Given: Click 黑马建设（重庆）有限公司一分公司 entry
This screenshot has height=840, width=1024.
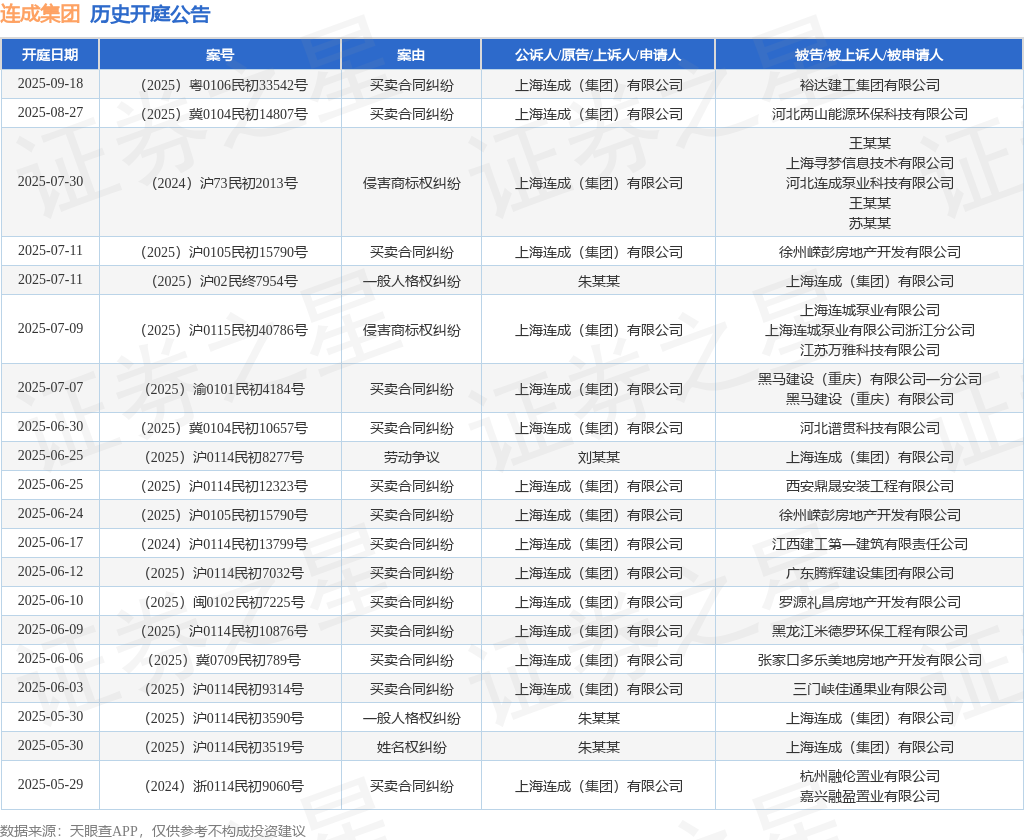Looking at the screenshot, I should point(870,380).
